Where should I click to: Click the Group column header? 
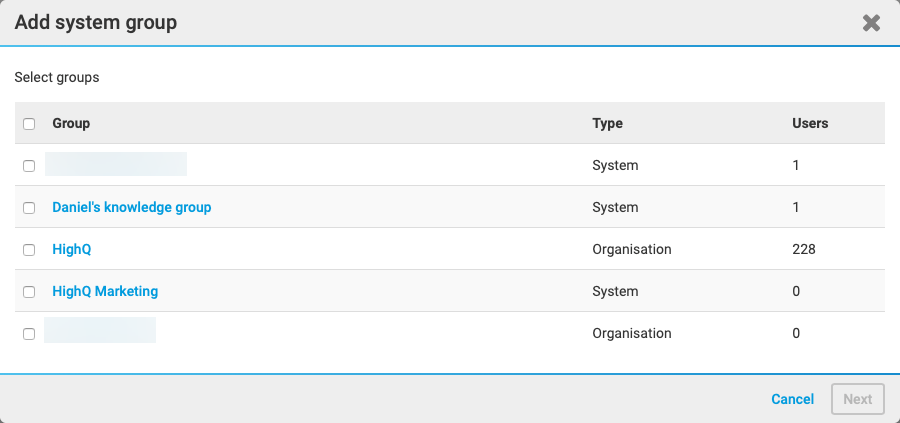(x=71, y=123)
